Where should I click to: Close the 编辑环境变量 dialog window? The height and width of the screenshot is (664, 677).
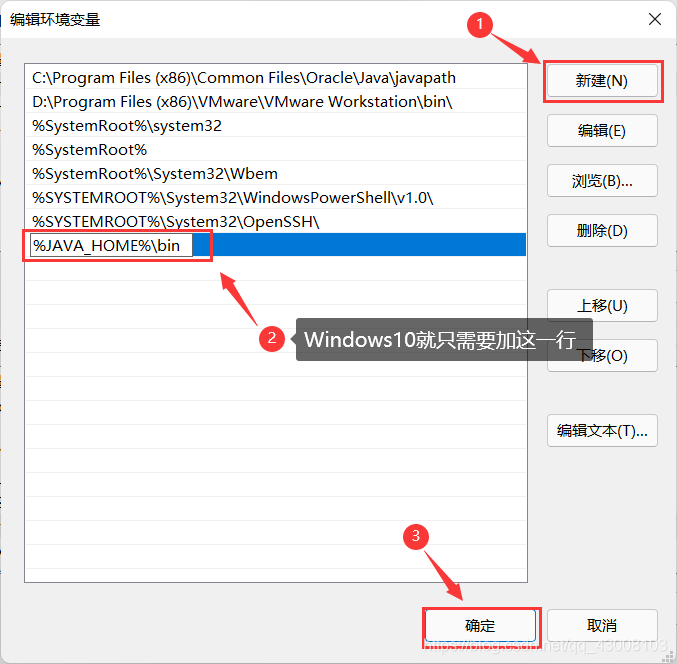[655, 19]
